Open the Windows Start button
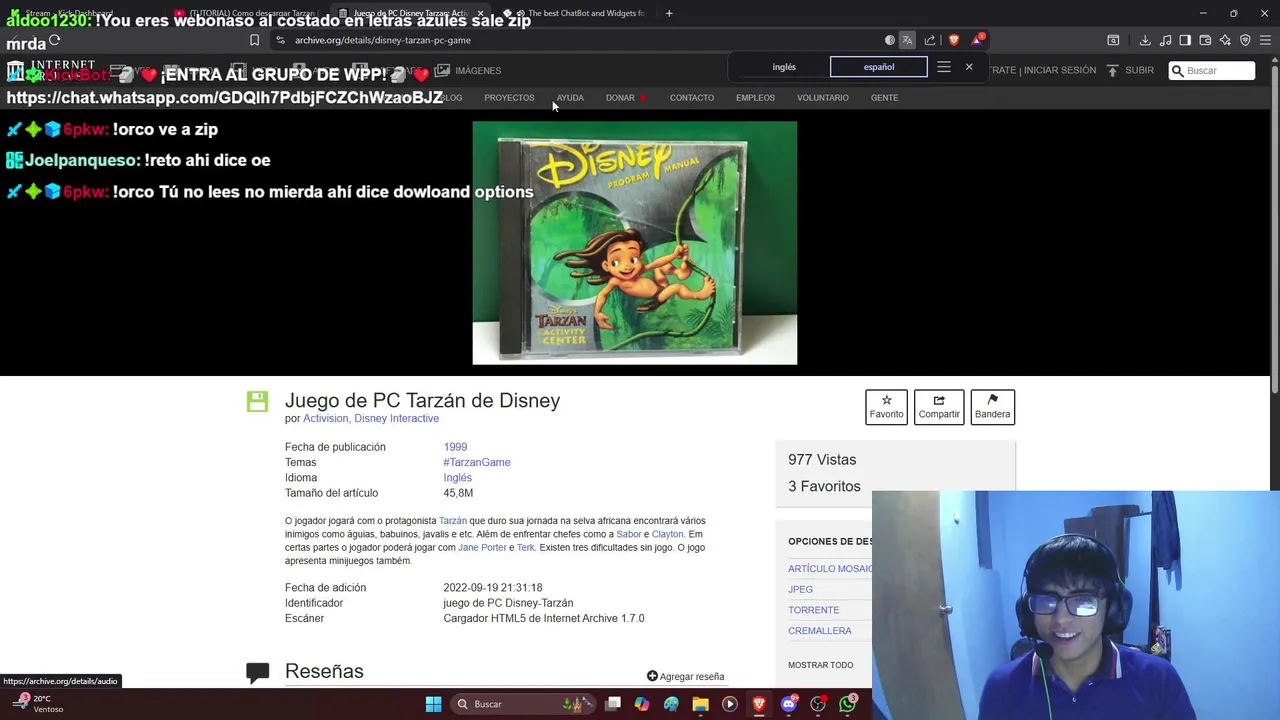The height and width of the screenshot is (720, 1280). pos(433,704)
